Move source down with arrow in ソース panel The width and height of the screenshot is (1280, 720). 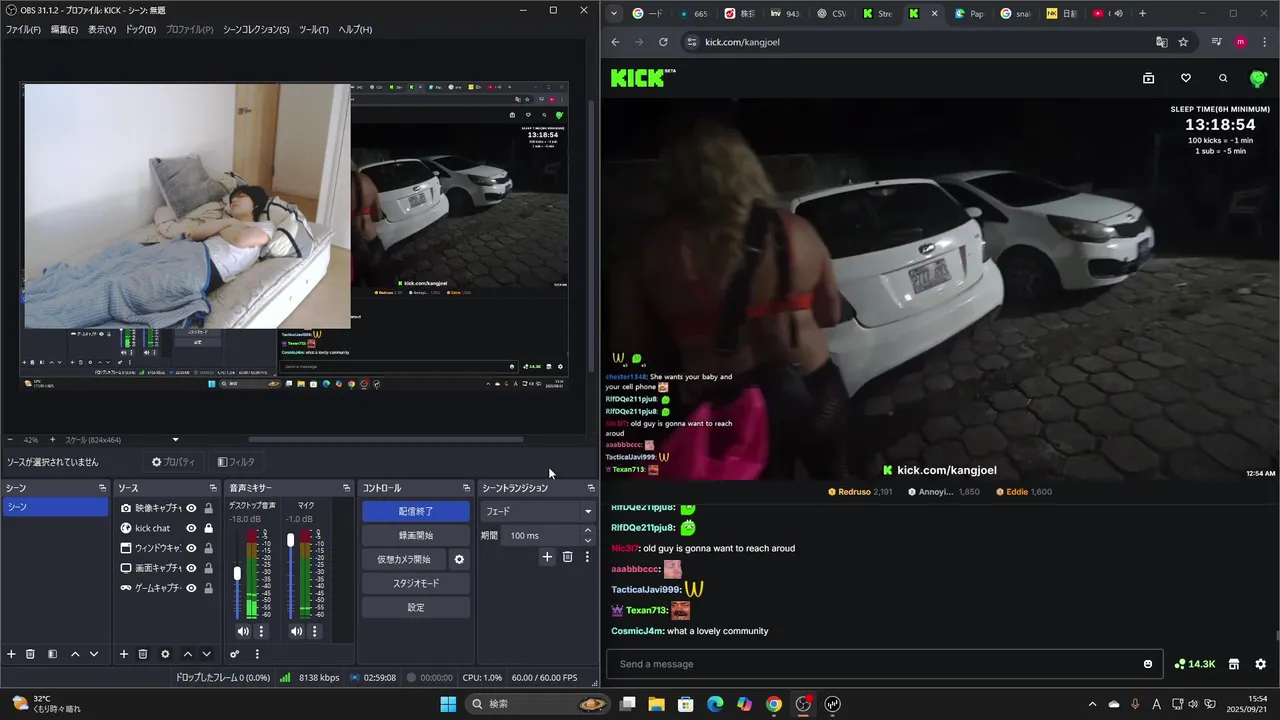click(206, 654)
